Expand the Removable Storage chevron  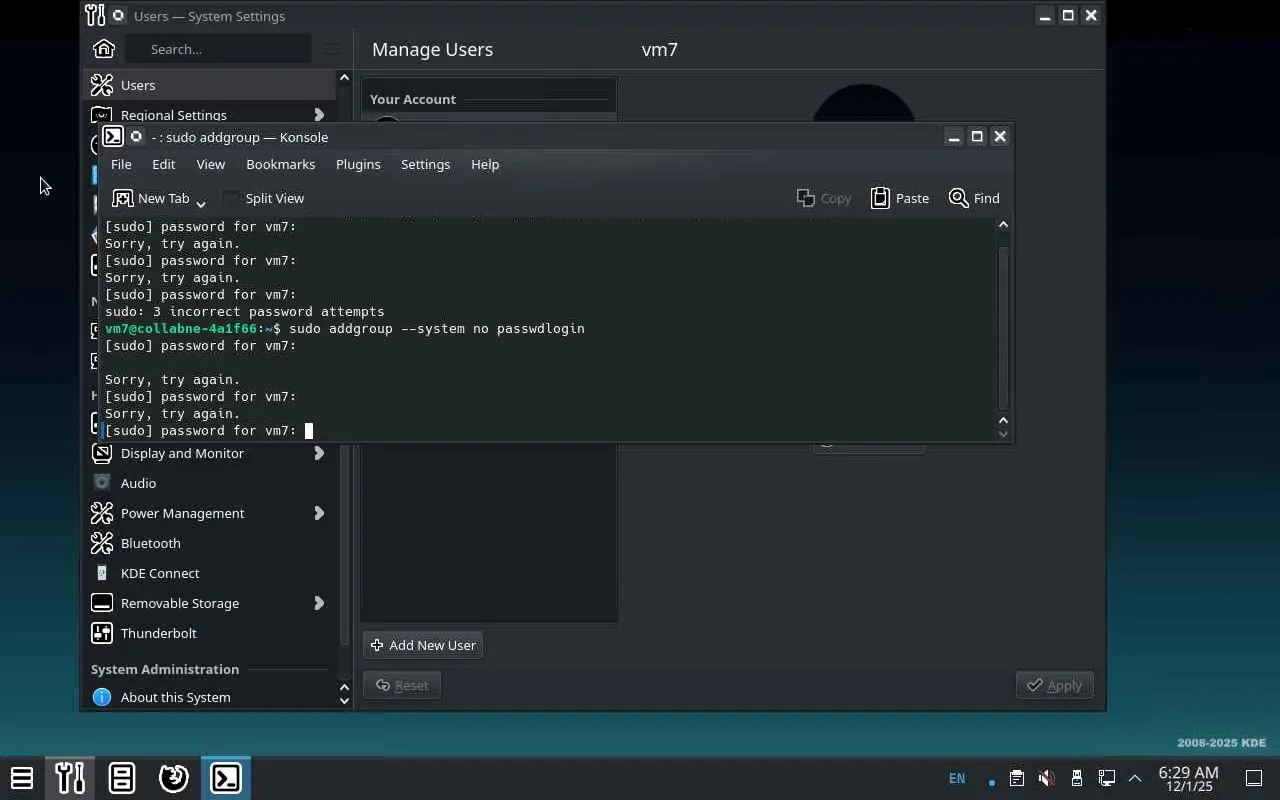pos(319,603)
